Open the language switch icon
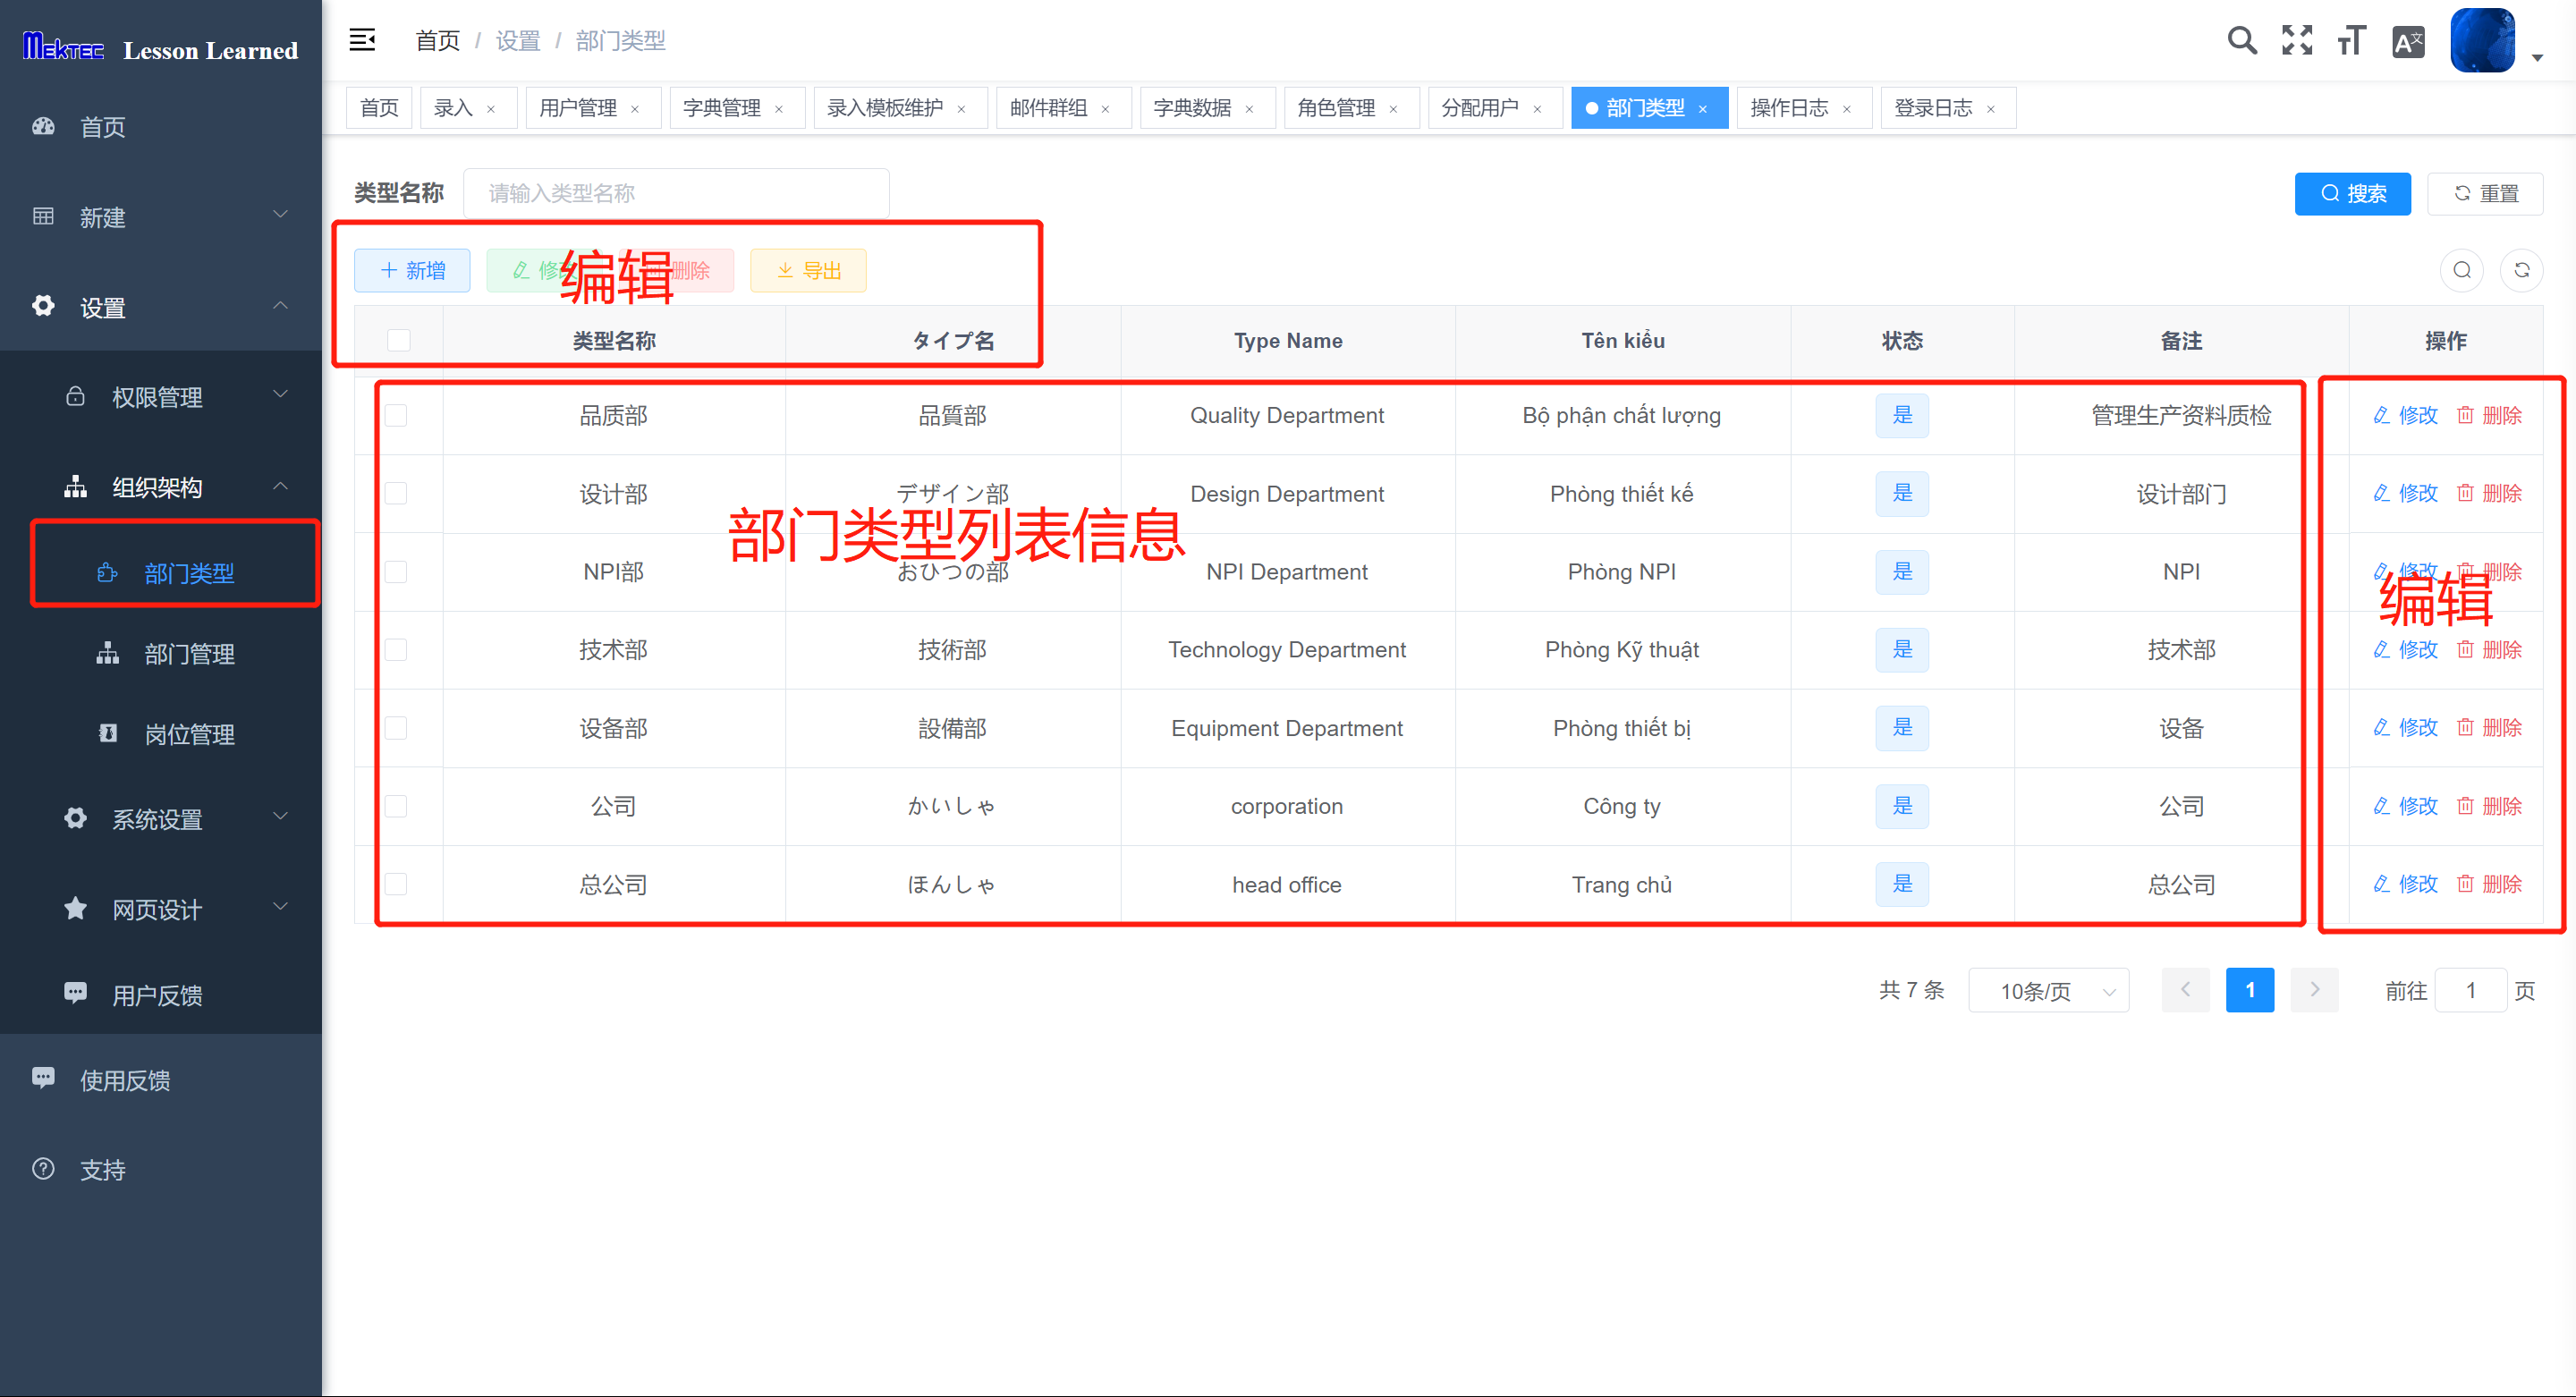2576x1397 pixels. pyautogui.click(x=2408, y=41)
